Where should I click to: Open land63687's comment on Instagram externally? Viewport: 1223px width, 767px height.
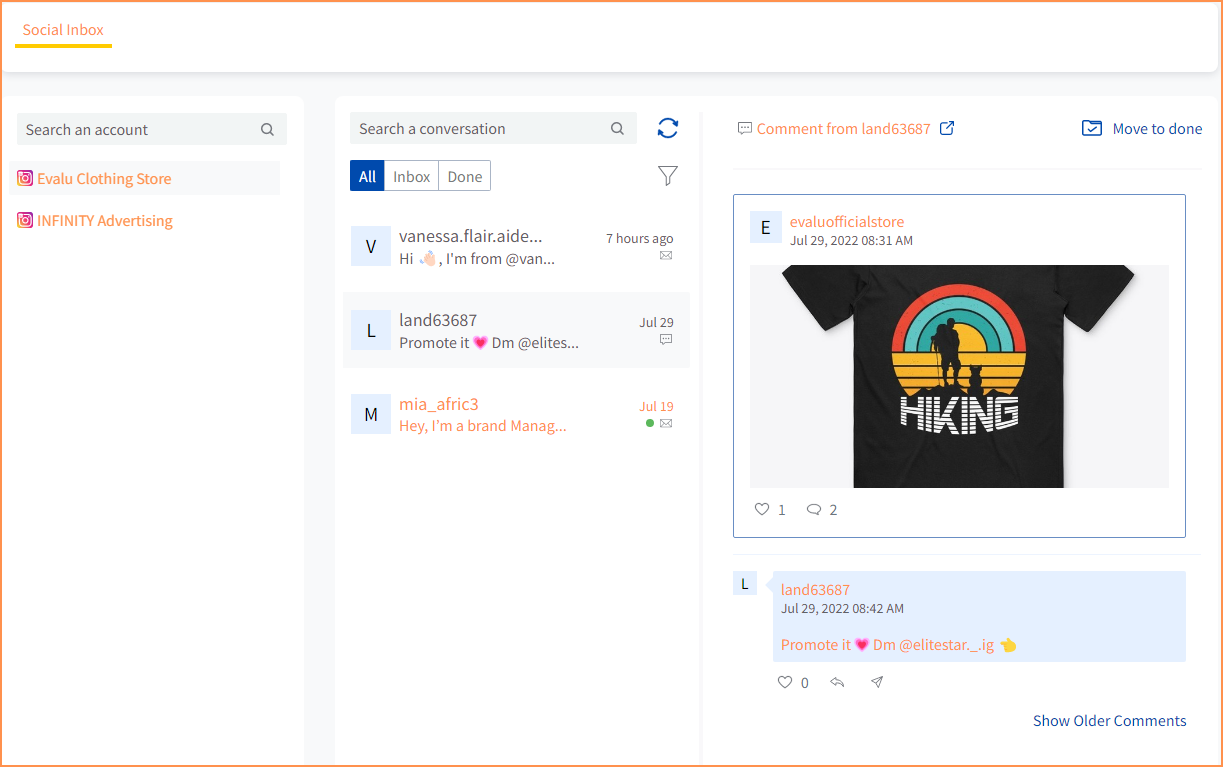pos(948,128)
